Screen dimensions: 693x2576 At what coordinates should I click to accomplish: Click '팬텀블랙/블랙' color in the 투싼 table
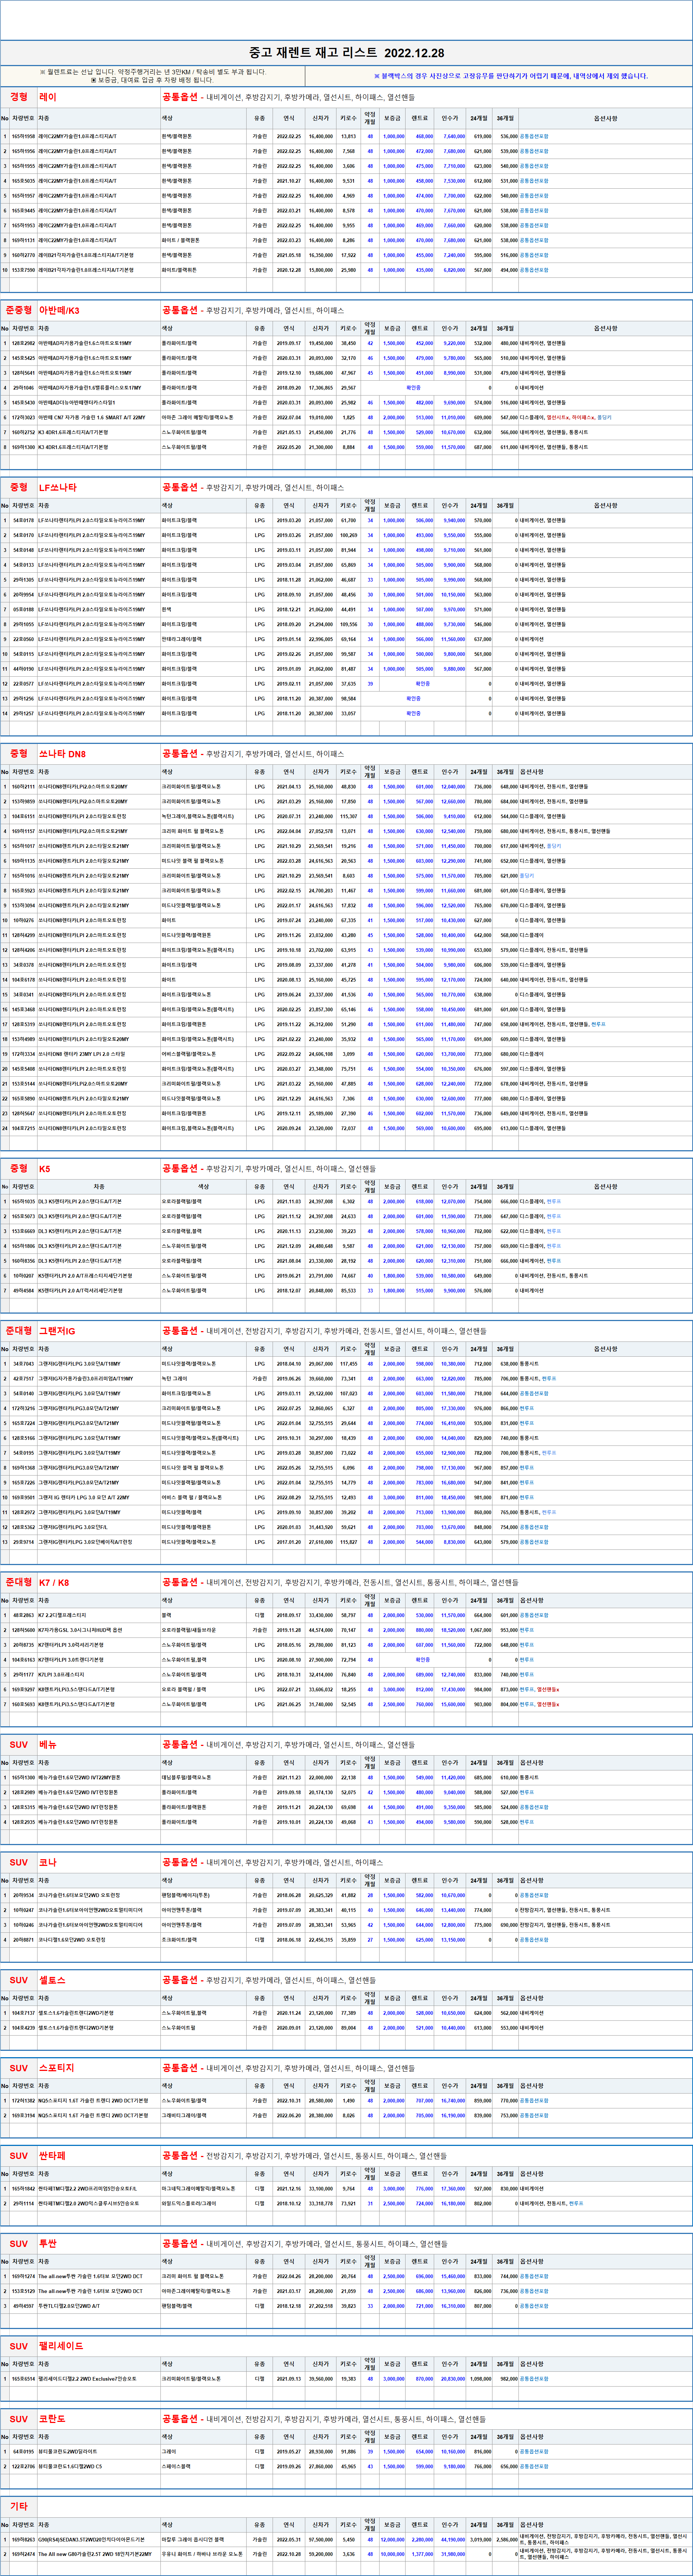coord(178,2306)
